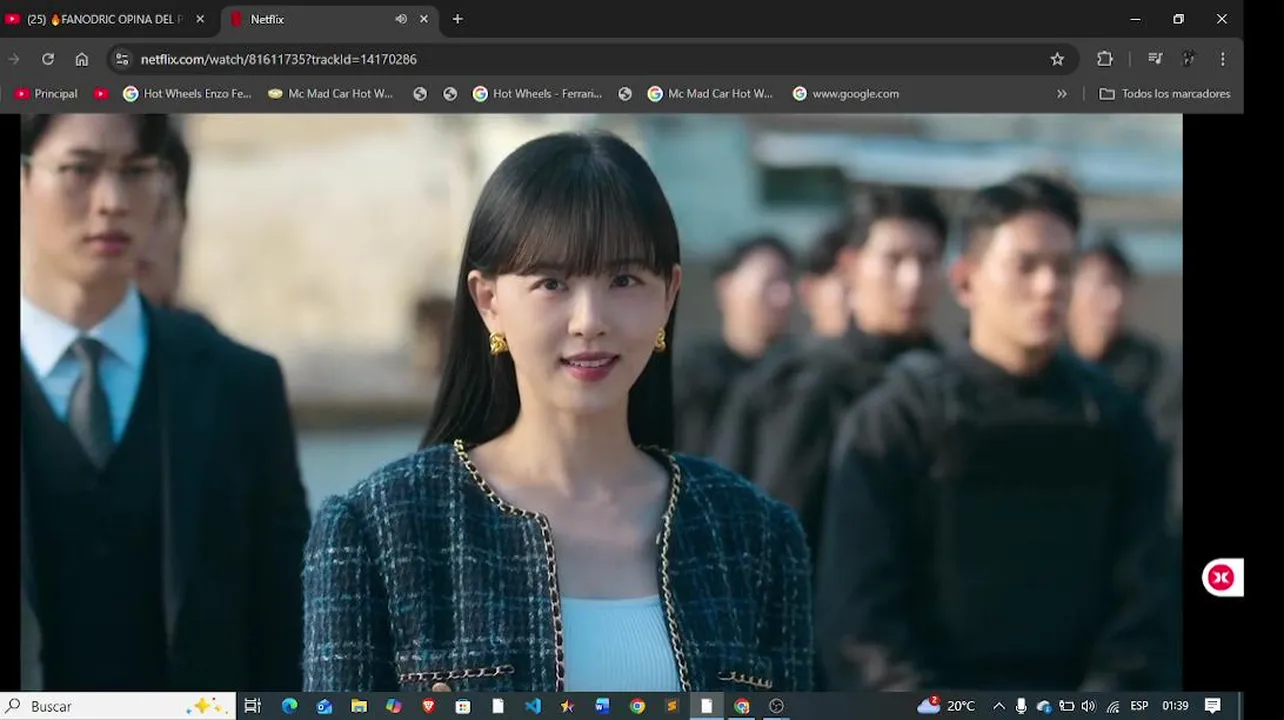This screenshot has height=720, width=1284.
Task: Close the Netflix tab
Action: [x=424, y=19]
